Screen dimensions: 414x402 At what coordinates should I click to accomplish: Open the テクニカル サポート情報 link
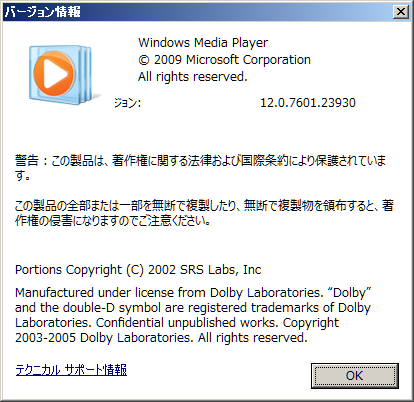[x=71, y=370]
